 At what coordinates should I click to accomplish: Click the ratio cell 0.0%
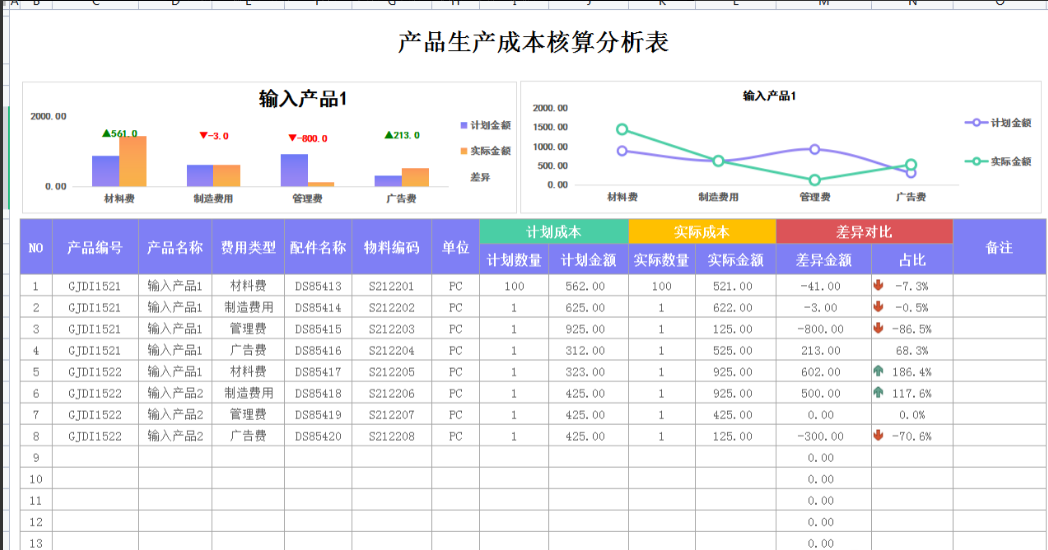(x=912, y=414)
